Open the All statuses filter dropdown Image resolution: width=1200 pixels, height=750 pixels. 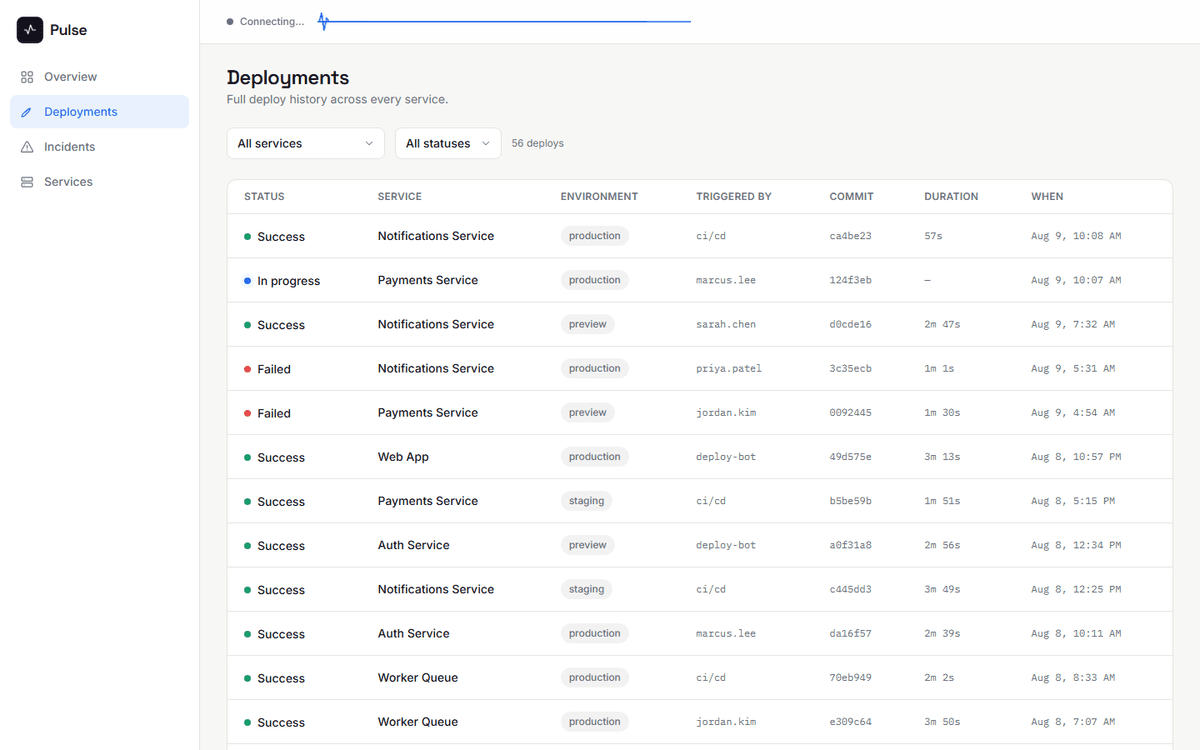pyautogui.click(x=448, y=143)
